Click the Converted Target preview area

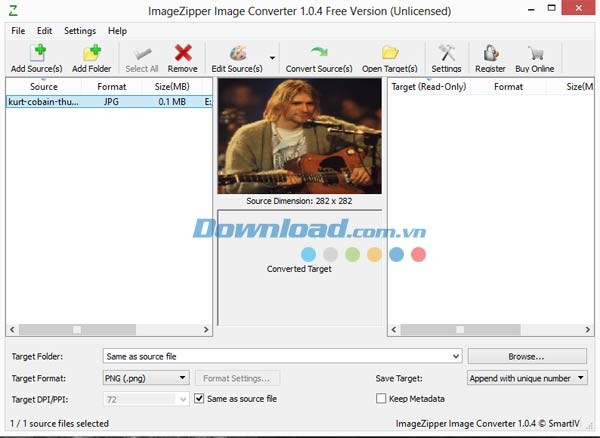(x=300, y=268)
